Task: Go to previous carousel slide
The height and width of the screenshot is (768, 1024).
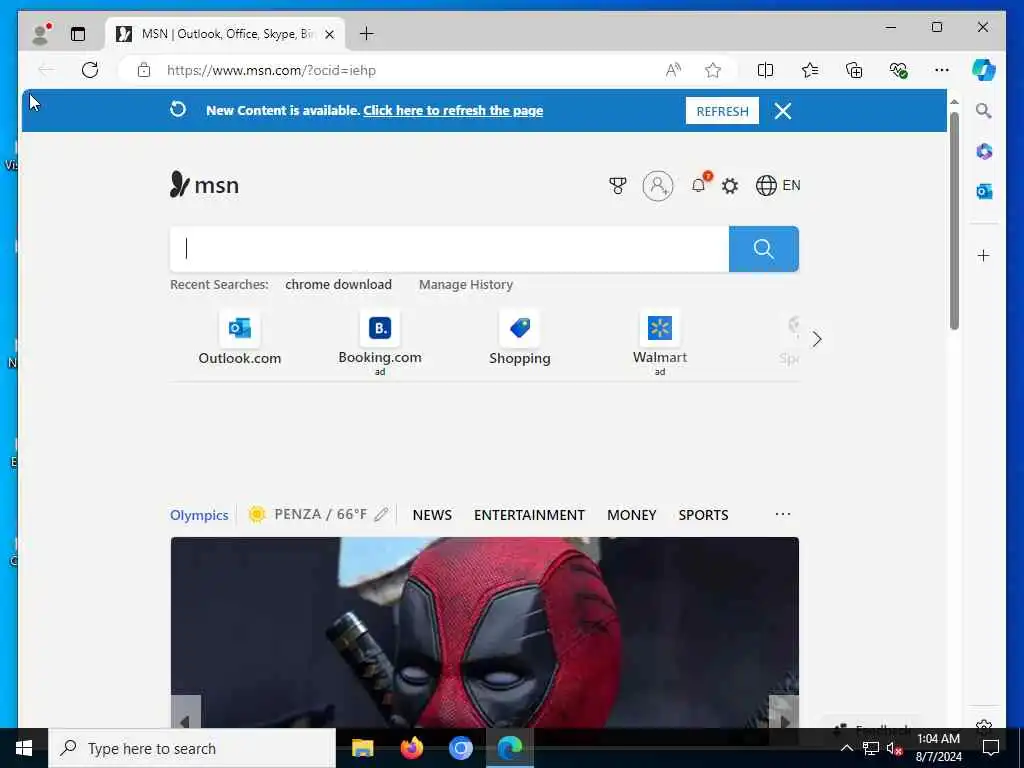Action: [x=185, y=713]
